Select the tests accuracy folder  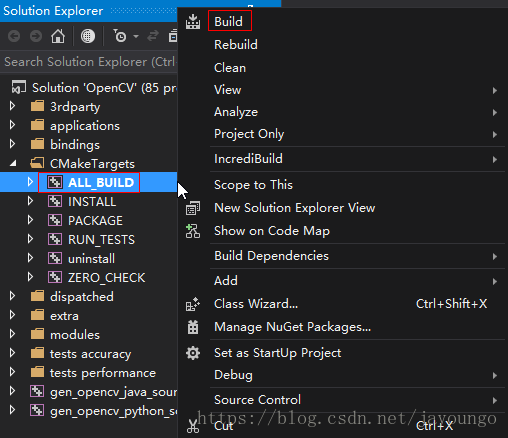(x=90, y=354)
